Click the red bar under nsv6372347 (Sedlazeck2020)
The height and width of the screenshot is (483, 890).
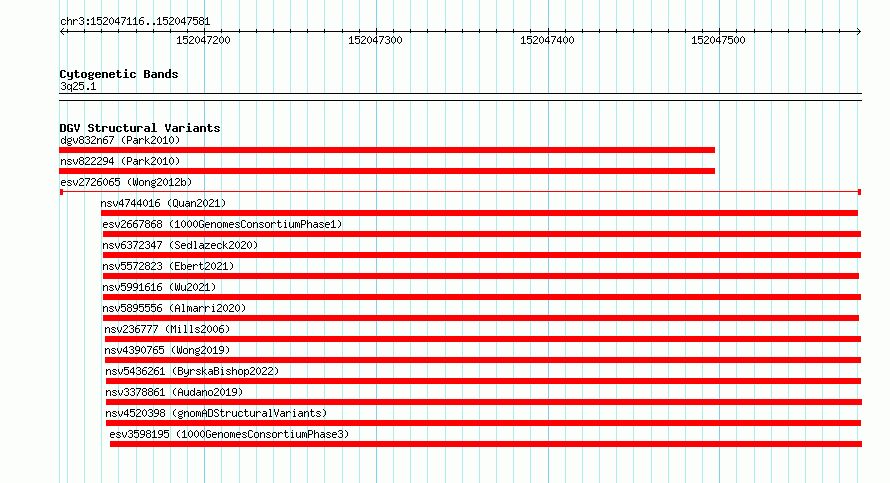click(482, 255)
